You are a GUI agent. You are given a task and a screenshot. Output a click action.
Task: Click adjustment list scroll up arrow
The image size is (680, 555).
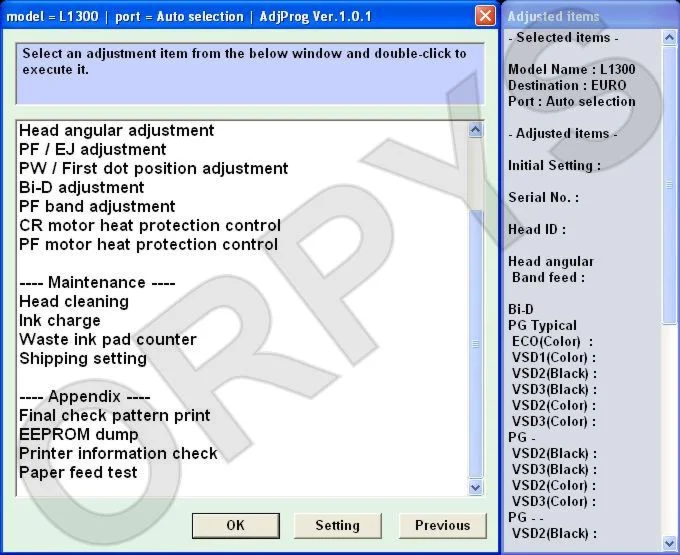click(476, 130)
